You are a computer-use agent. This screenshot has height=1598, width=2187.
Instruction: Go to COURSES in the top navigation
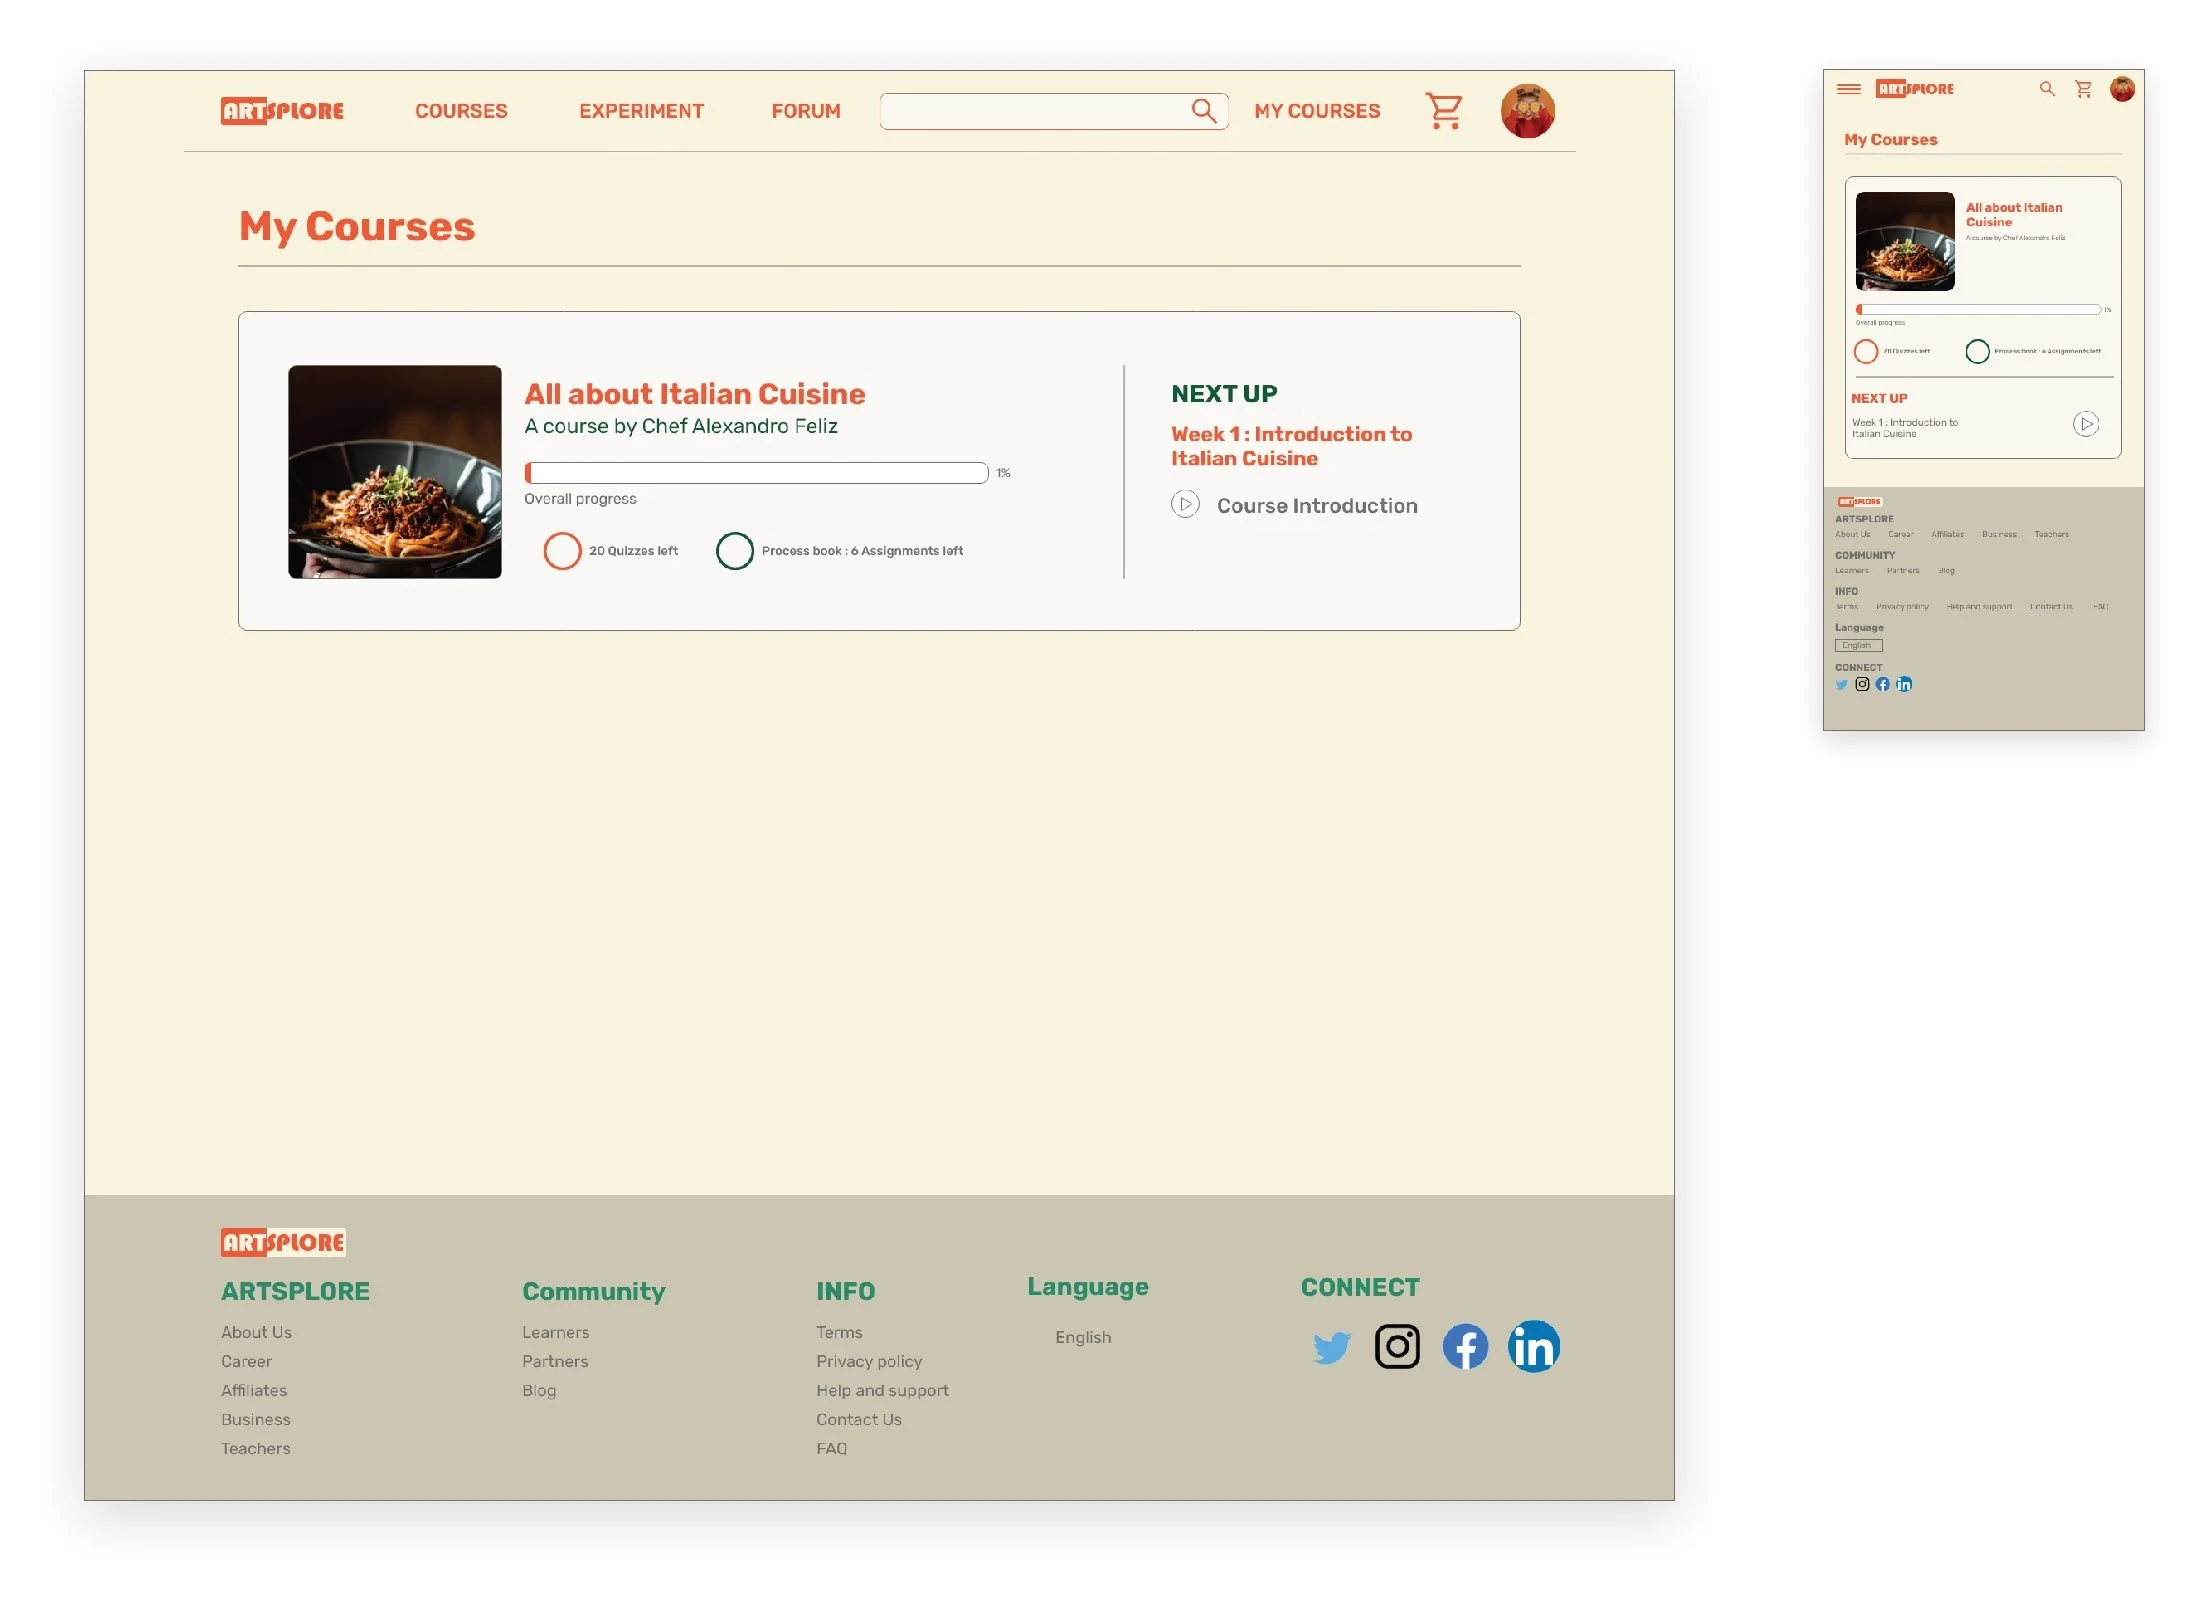[x=461, y=111]
